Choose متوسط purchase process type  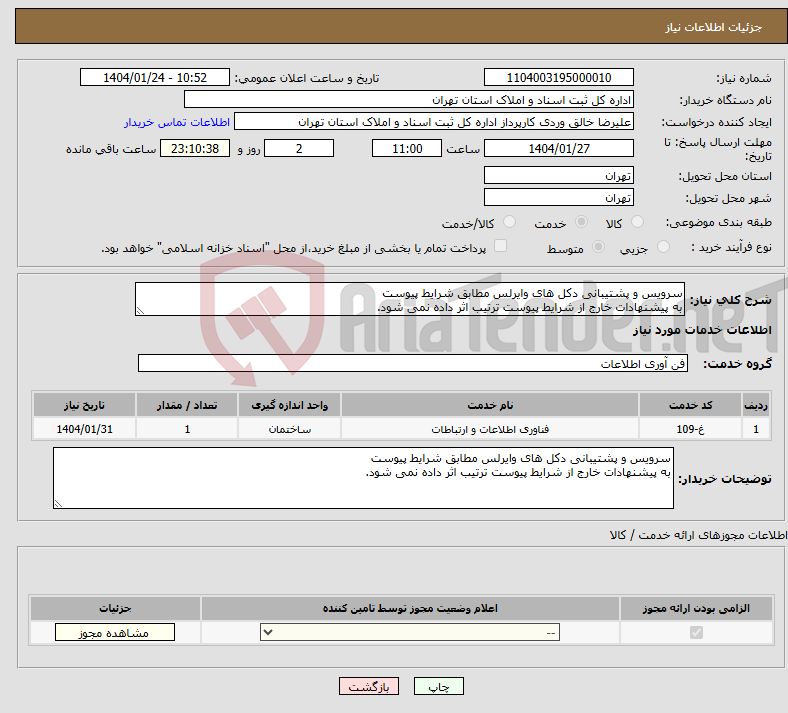pos(598,247)
